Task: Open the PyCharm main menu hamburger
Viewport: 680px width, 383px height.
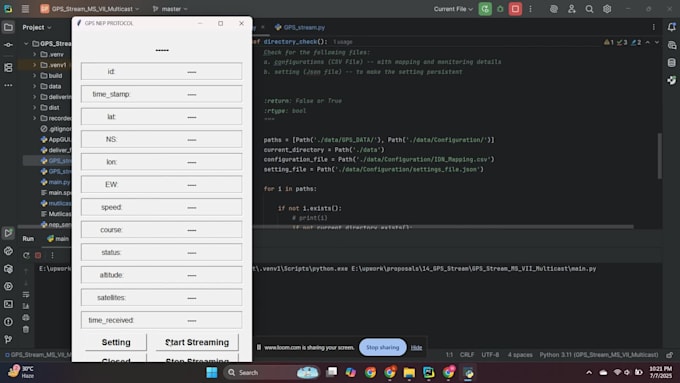Action: point(26,9)
